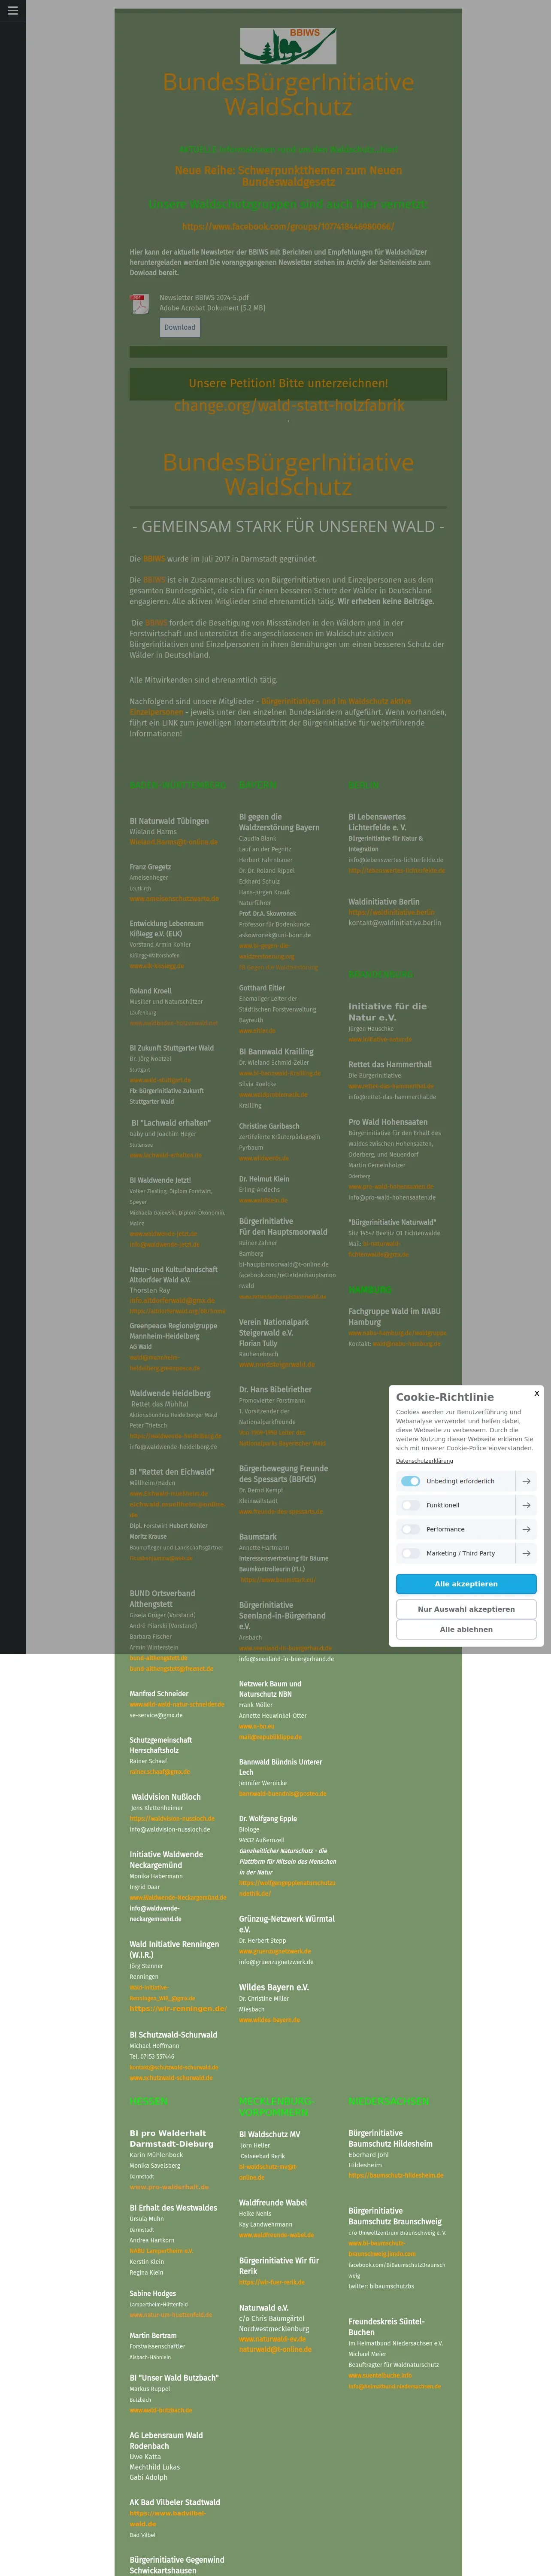Open www.schutzwald-schurwald.de link
551x2576 pixels.
click(171, 2078)
